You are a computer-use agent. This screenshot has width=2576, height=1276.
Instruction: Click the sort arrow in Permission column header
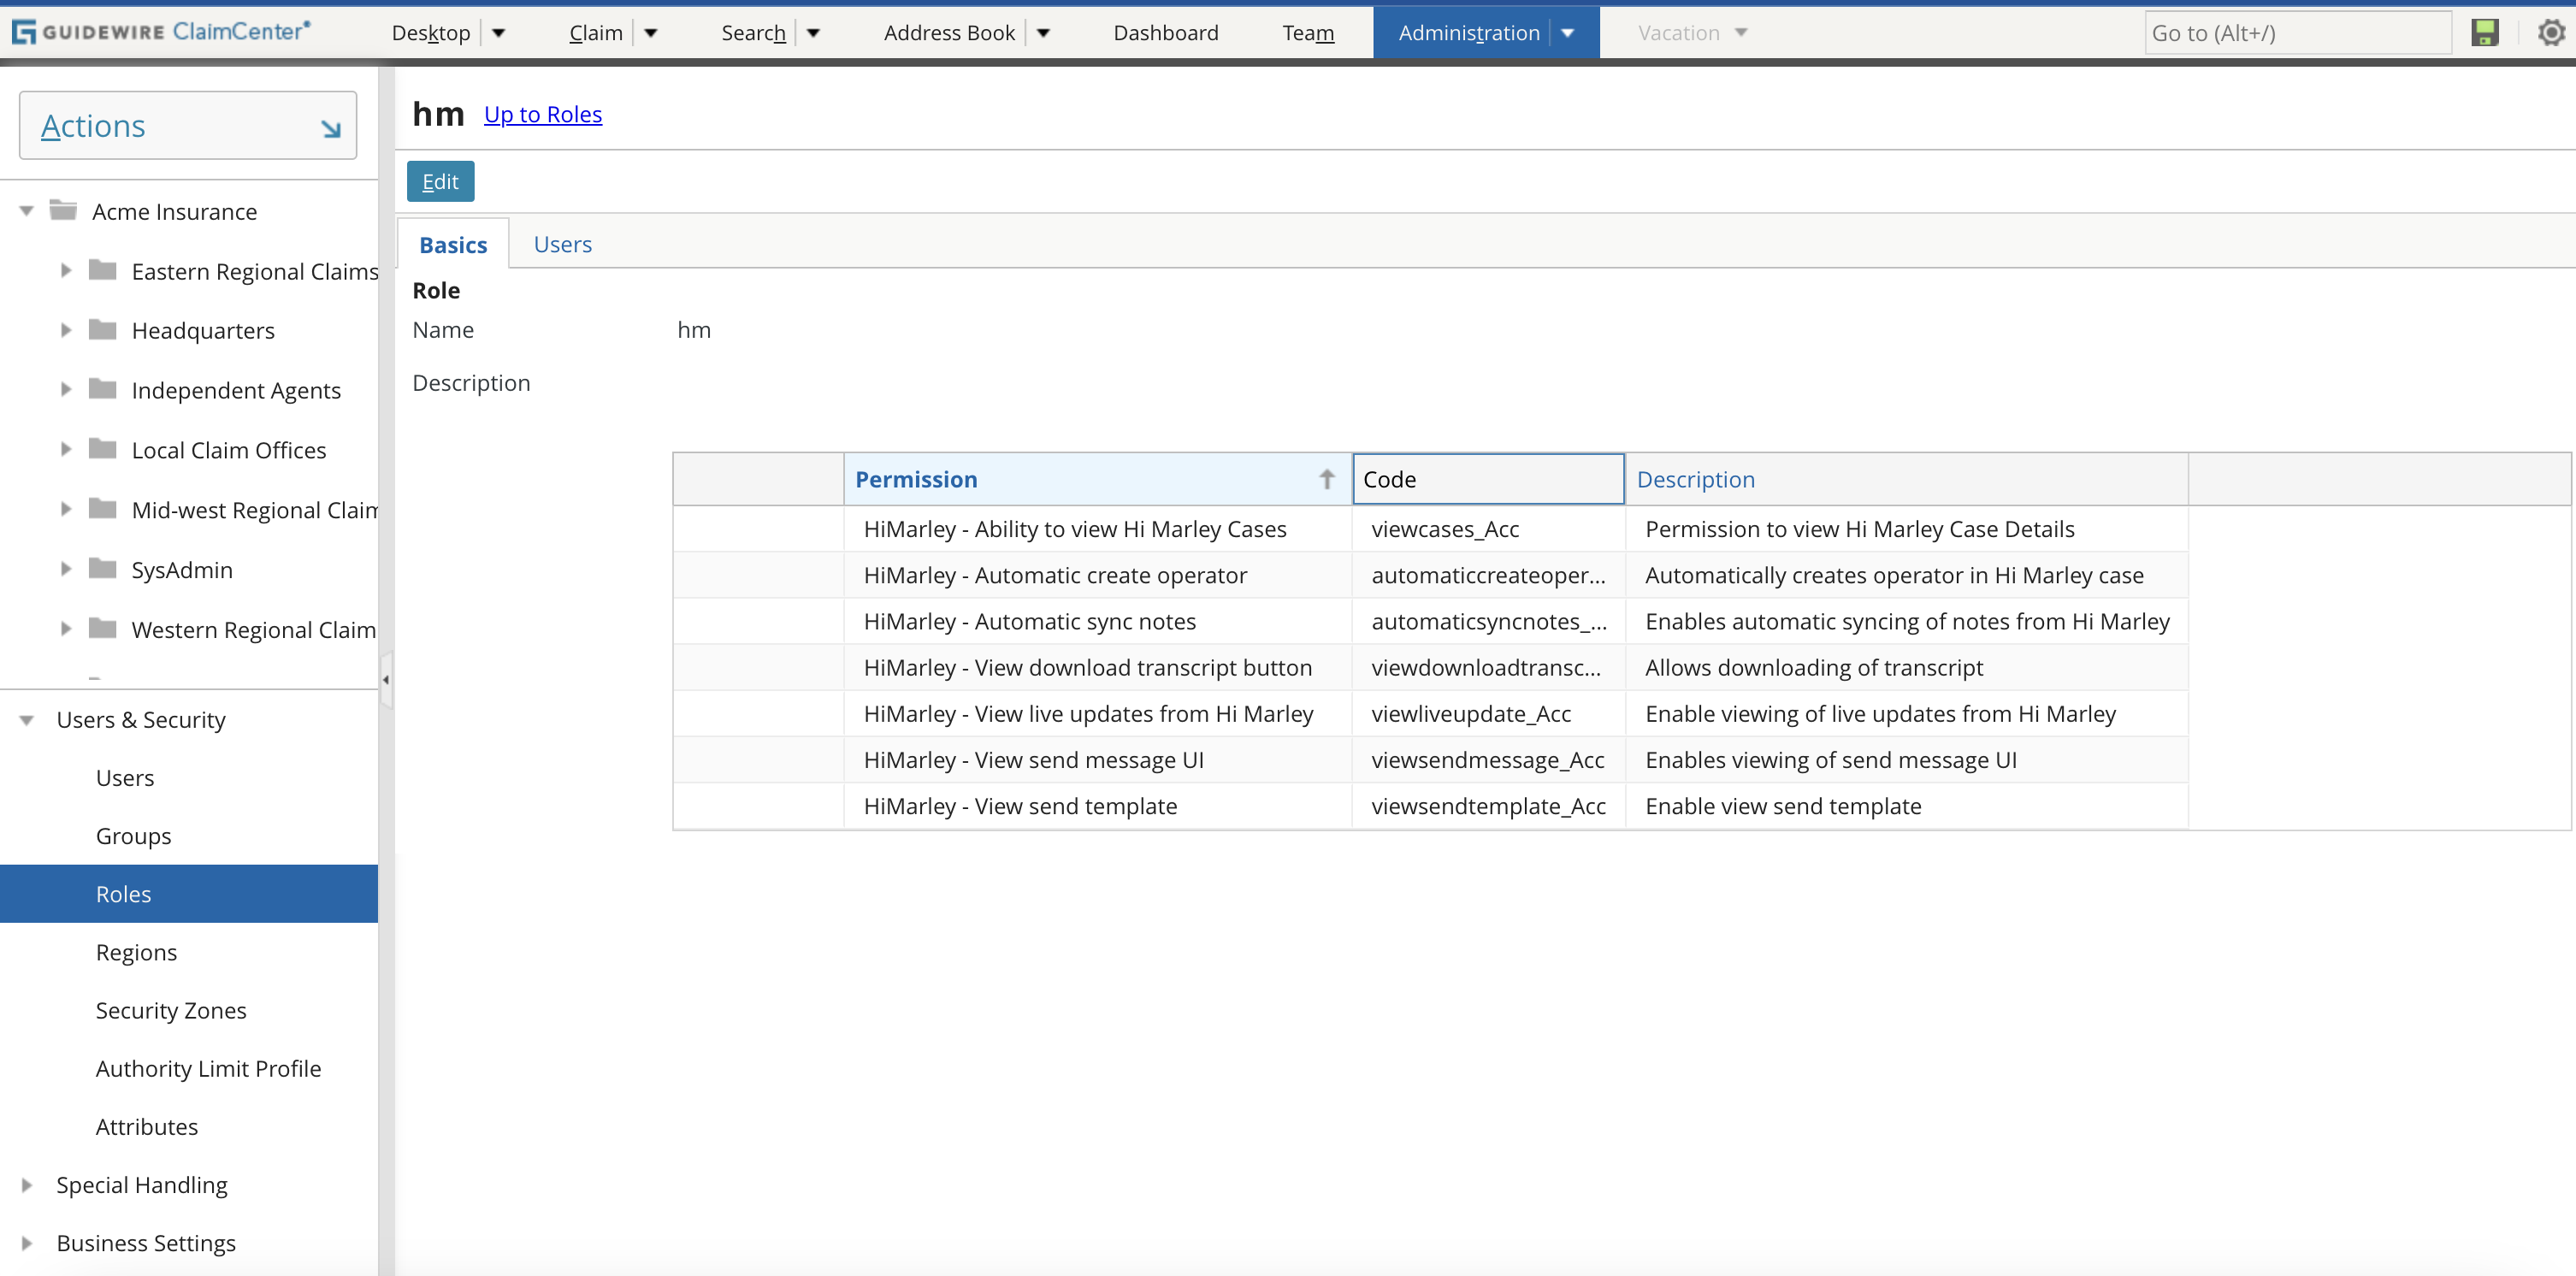click(x=1327, y=479)
